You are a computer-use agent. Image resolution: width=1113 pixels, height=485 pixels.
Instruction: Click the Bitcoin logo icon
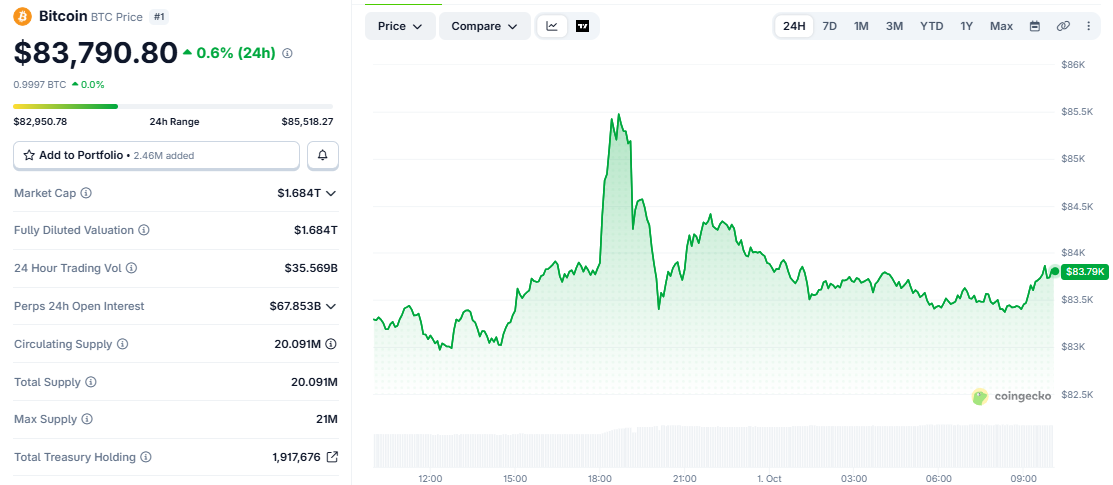pos(23,16)
